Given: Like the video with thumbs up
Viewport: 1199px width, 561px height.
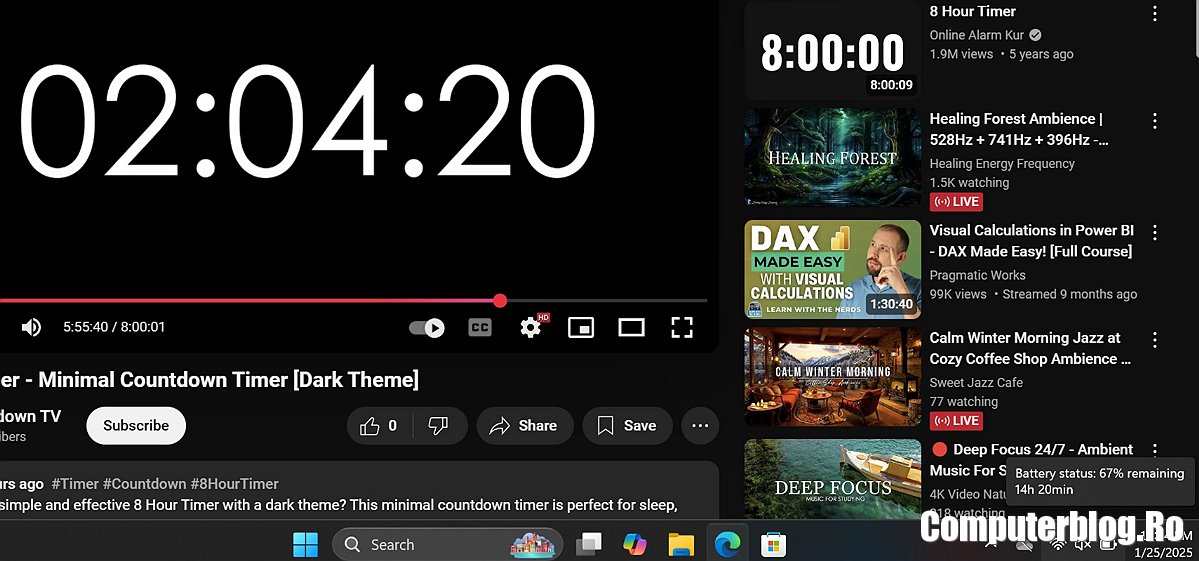Looking at the screenshot, I should (378, 425).
